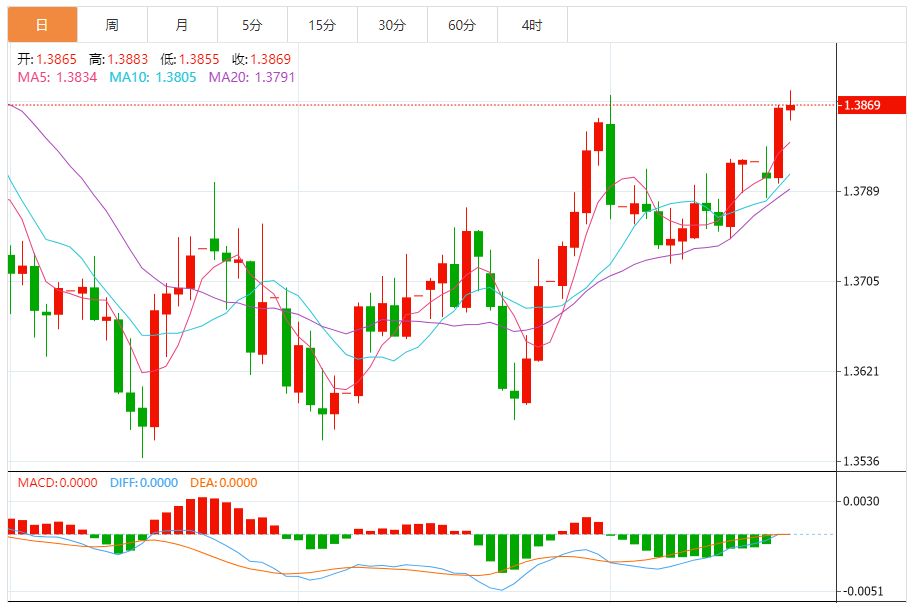This screenshot has width=914, height=603.
Task: Click the DEA:0.0000 indicator label
Action: pyautogui.click(x=224, y=483)
